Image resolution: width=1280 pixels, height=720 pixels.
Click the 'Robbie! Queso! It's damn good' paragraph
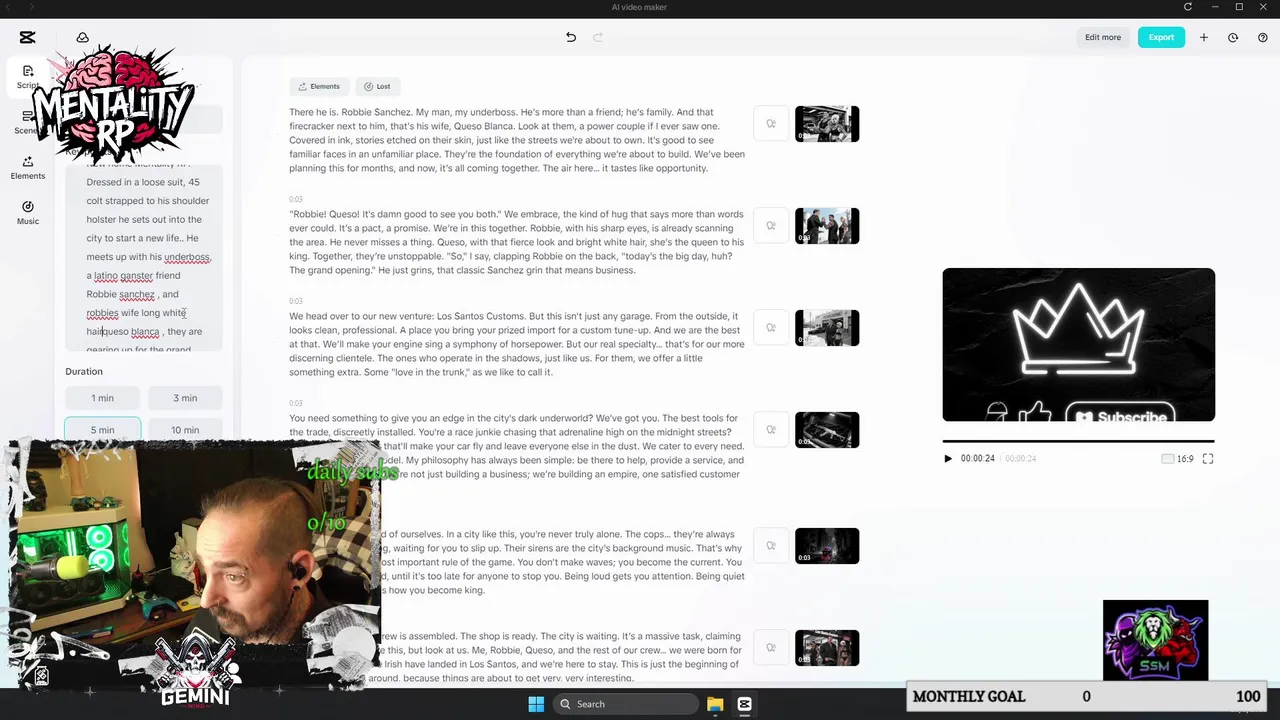517,242
